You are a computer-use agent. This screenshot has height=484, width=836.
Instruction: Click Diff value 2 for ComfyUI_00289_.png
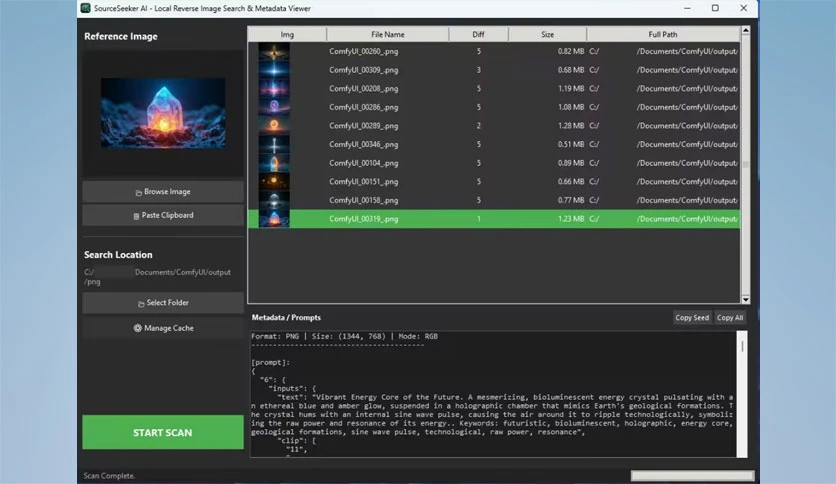[x=479, y=126]
